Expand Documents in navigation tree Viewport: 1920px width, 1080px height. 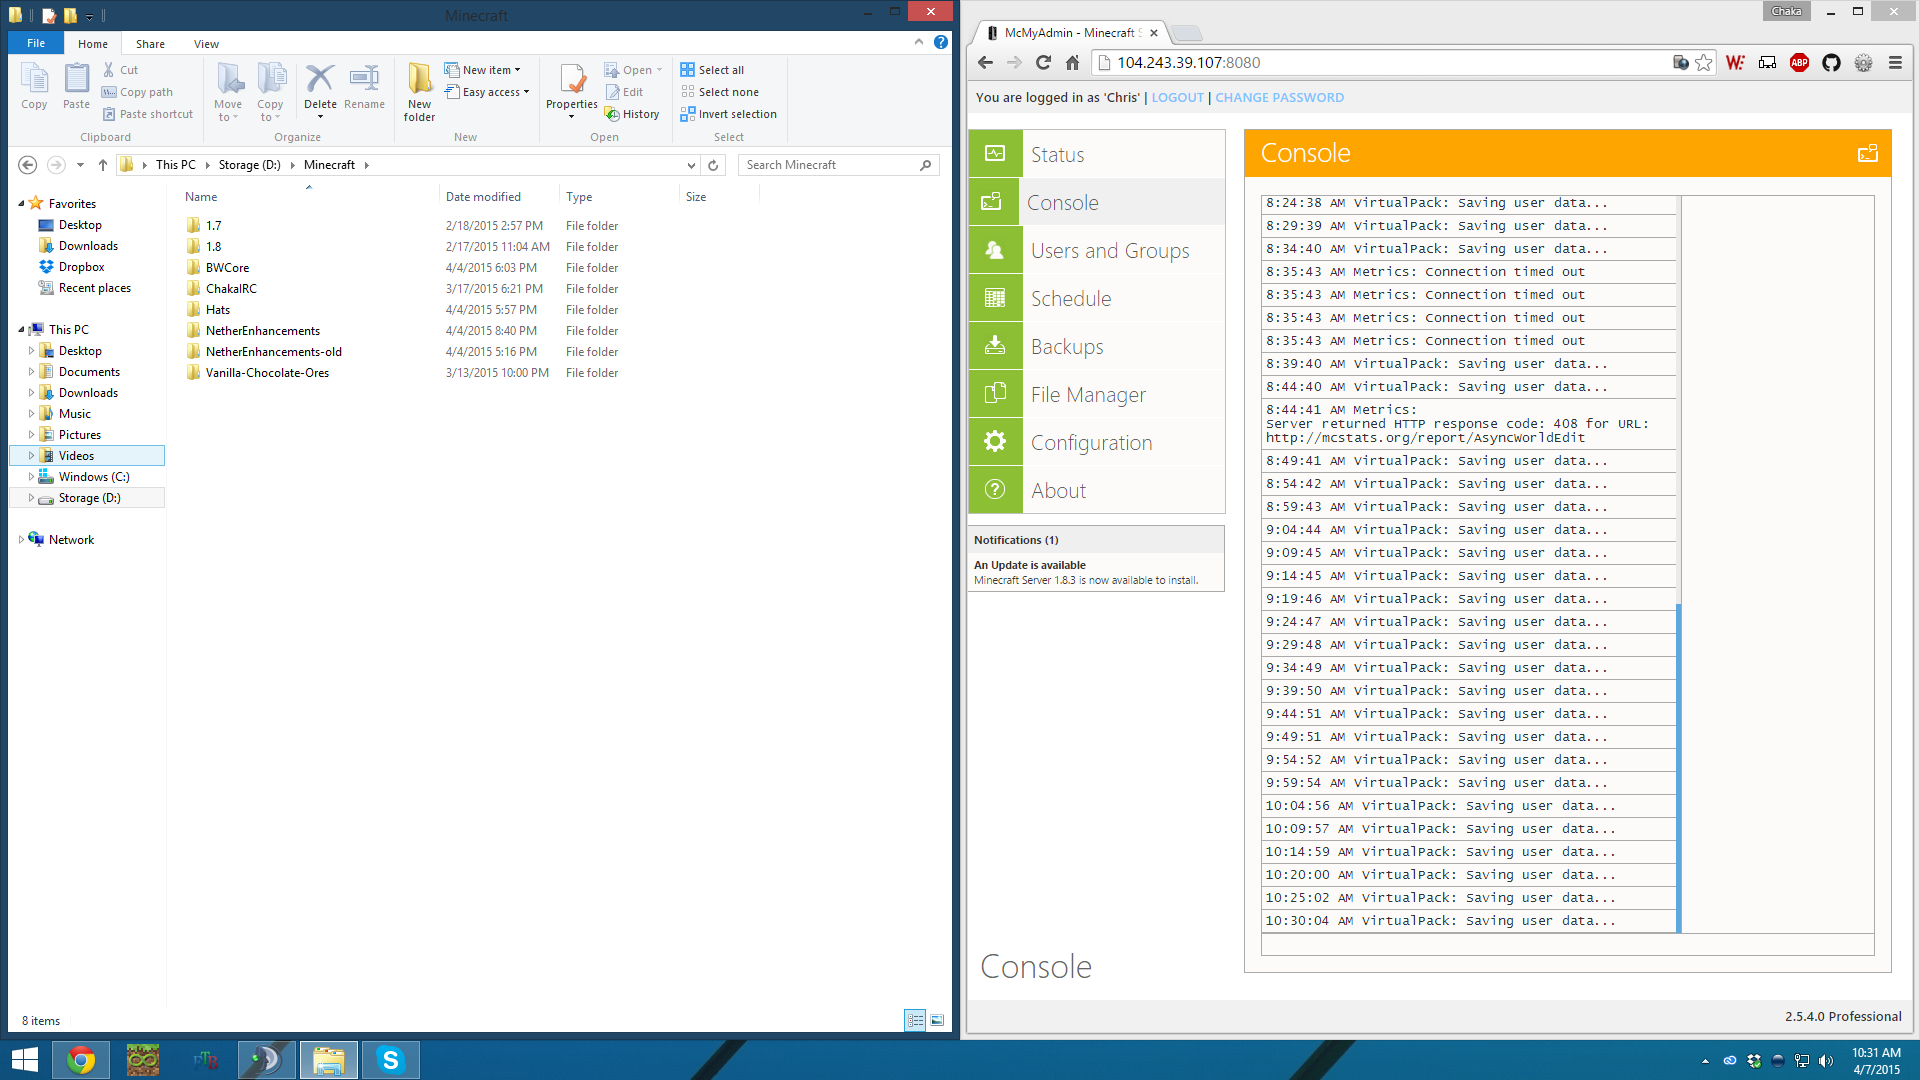[x=31, y=372]
